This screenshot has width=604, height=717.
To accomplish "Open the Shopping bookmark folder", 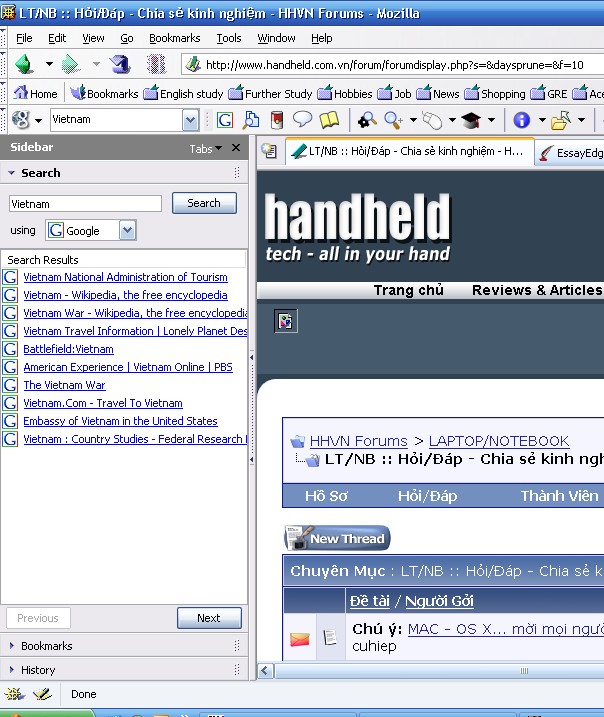I will click(x=495, y=93).
